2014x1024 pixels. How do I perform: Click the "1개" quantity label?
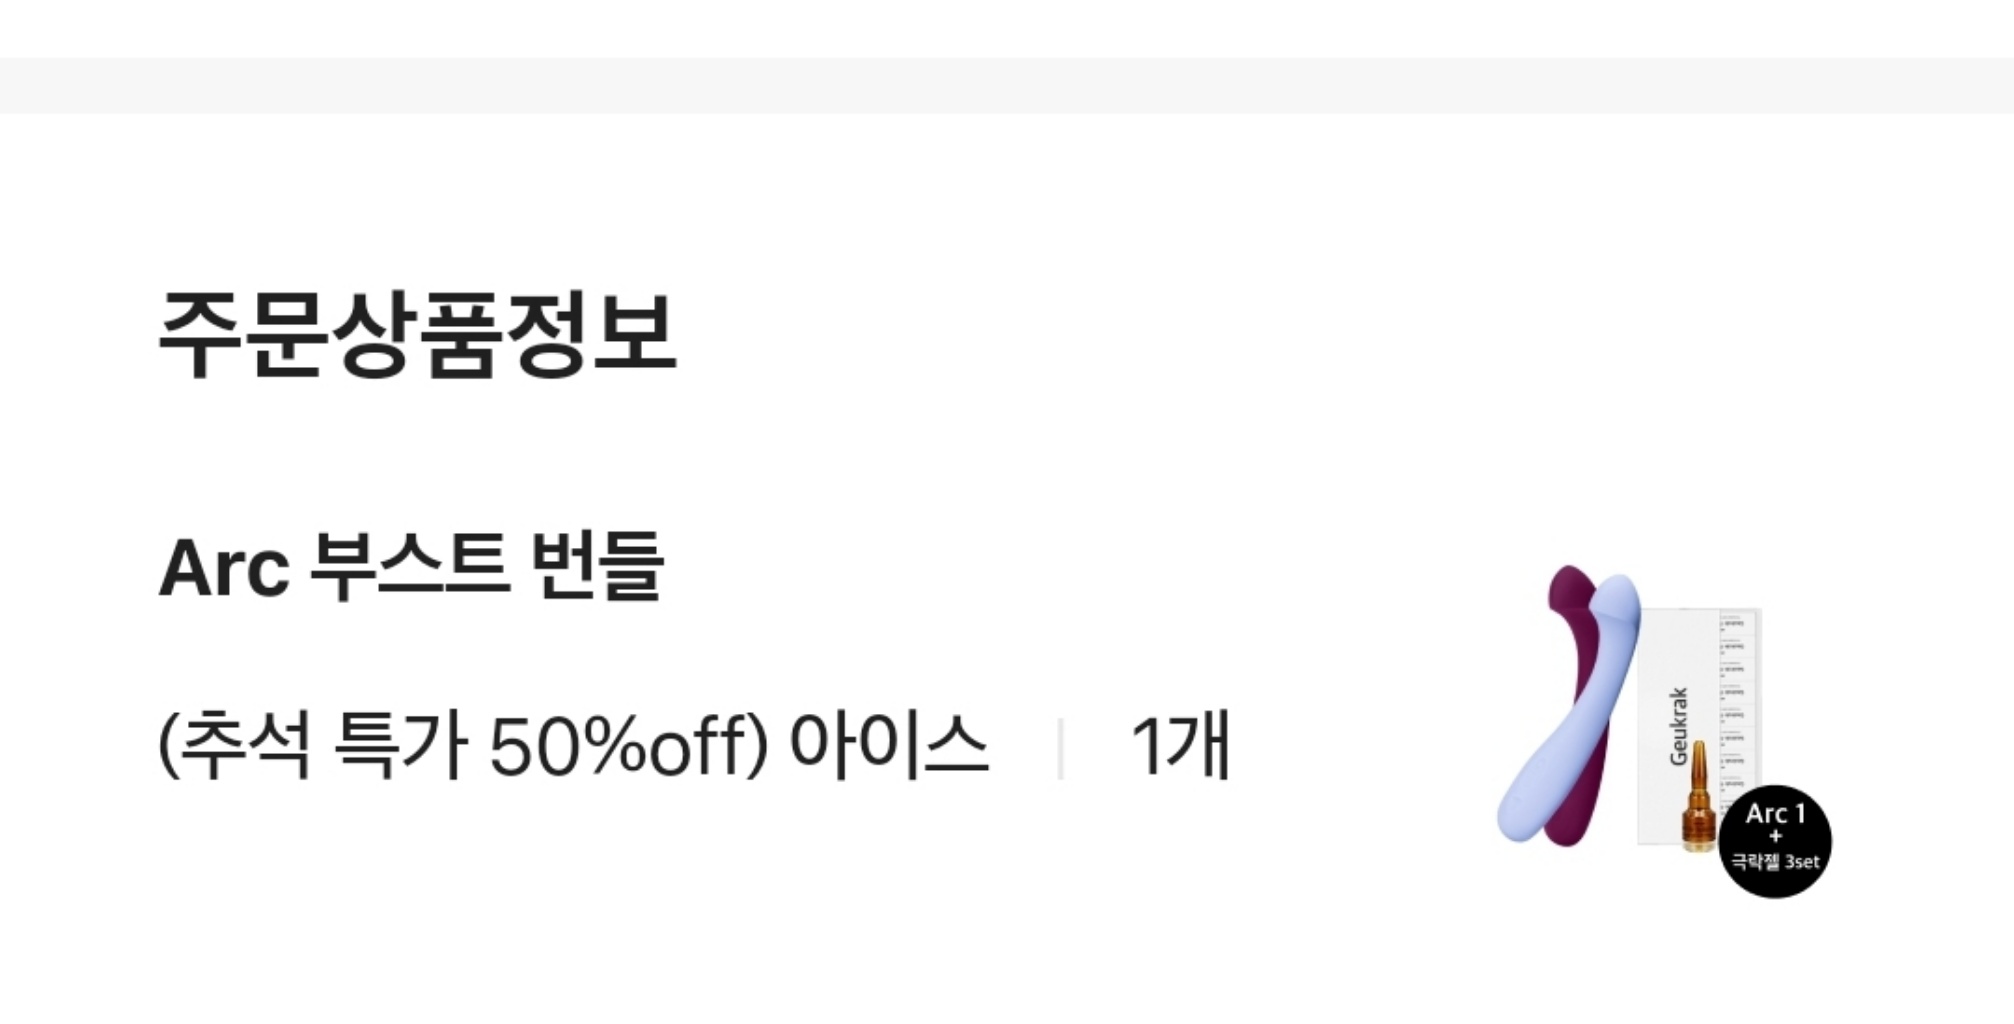coord(1180,746)
